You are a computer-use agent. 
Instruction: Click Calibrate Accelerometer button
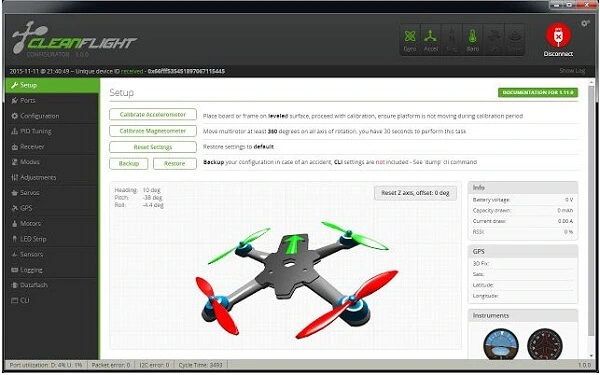click(x=153, y=114)
